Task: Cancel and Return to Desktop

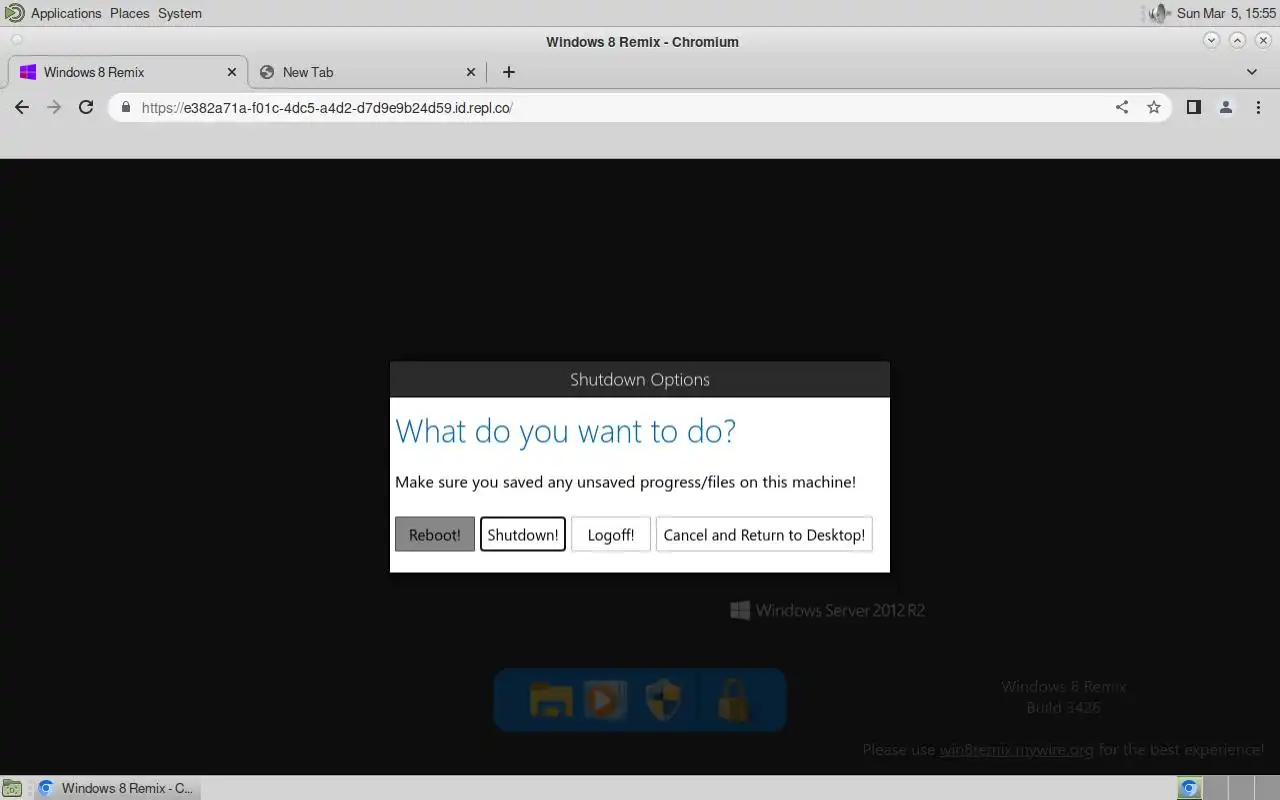Action: [764, 534]
